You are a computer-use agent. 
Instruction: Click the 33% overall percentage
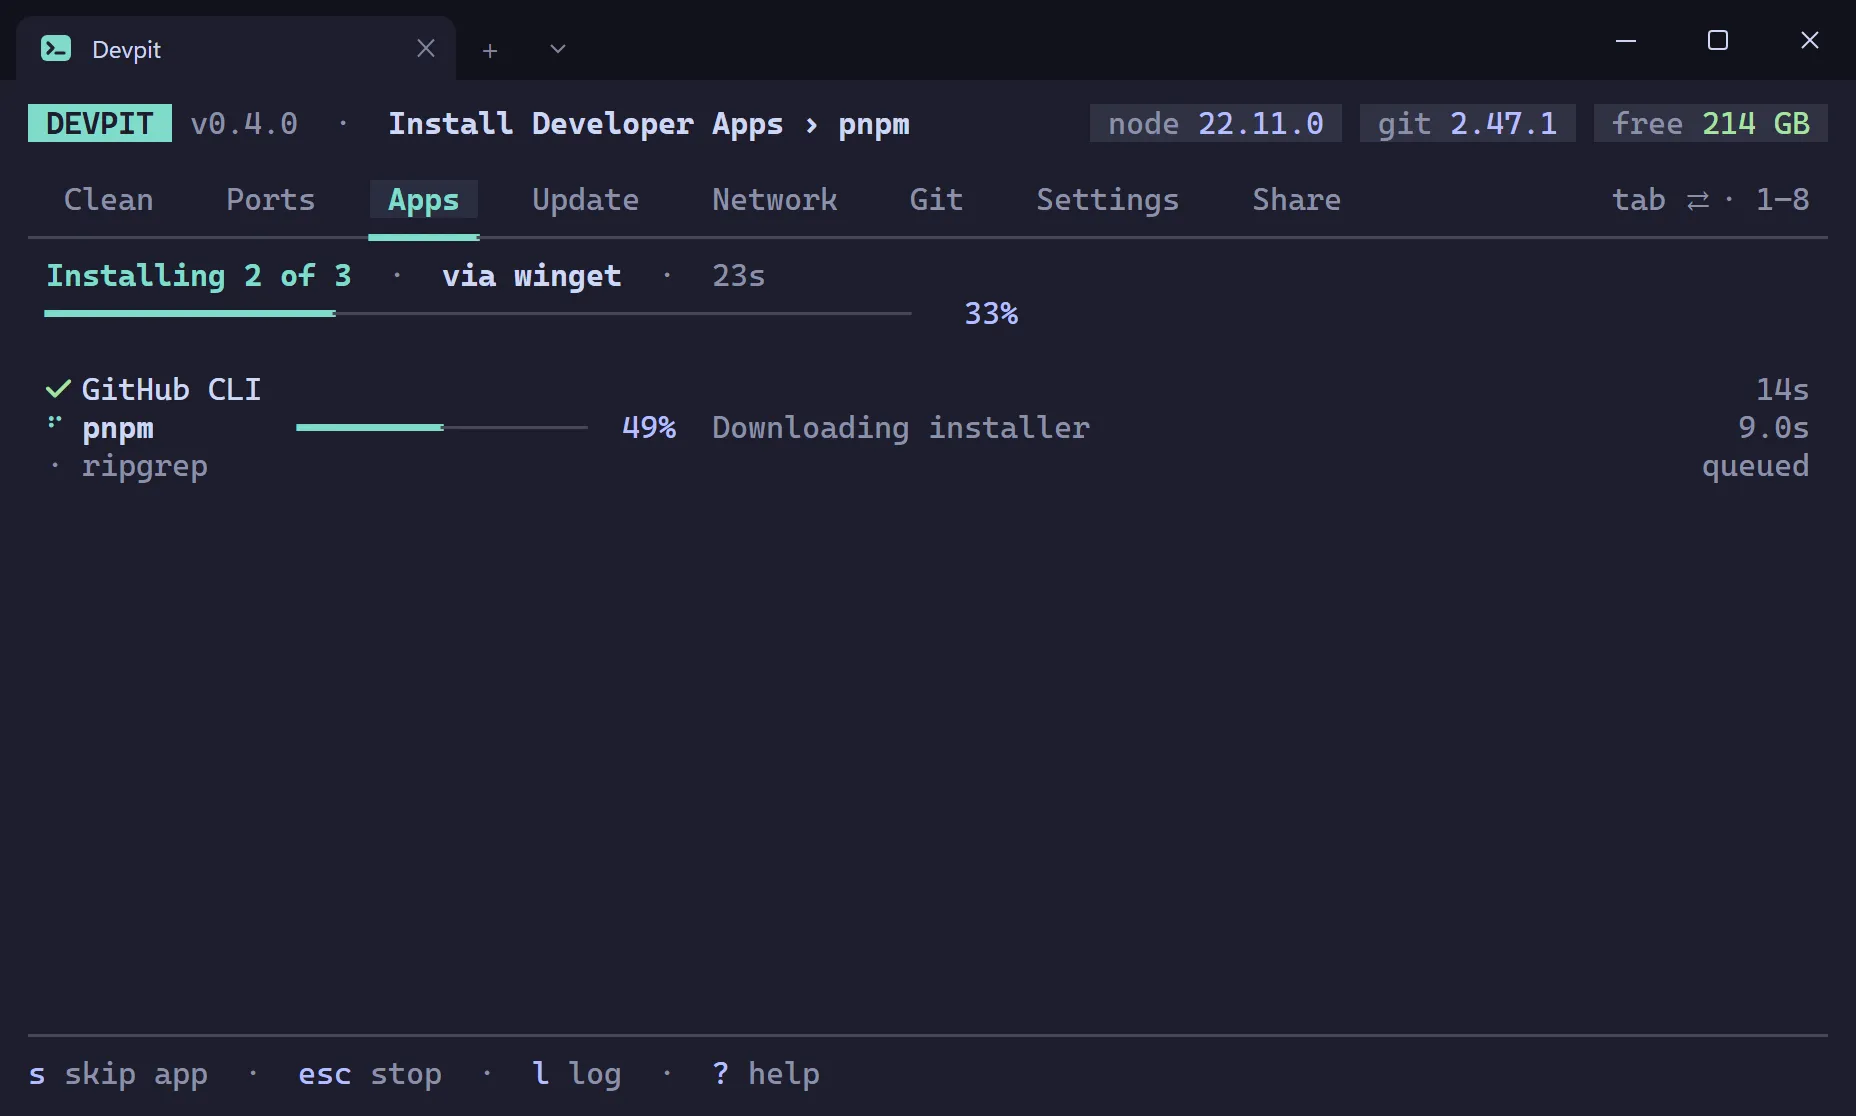[x=991, y=314]
